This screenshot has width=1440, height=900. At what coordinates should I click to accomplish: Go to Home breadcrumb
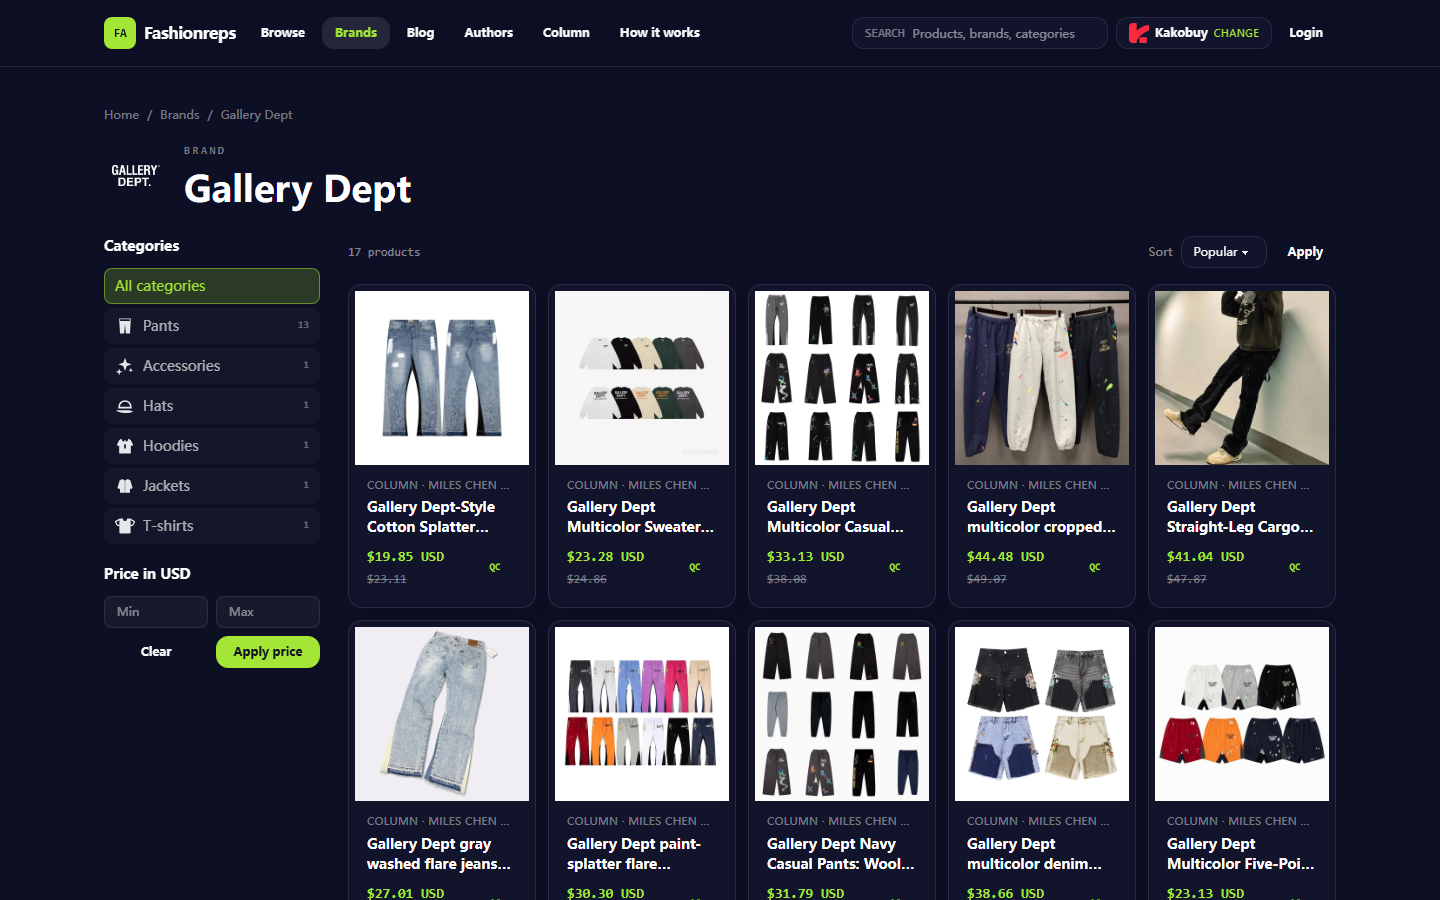[122, 115]
